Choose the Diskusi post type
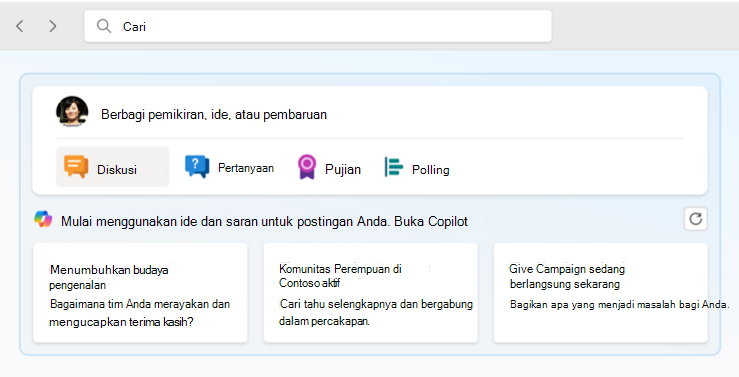Viewport: 739px width, 377px height. [113, 167]
